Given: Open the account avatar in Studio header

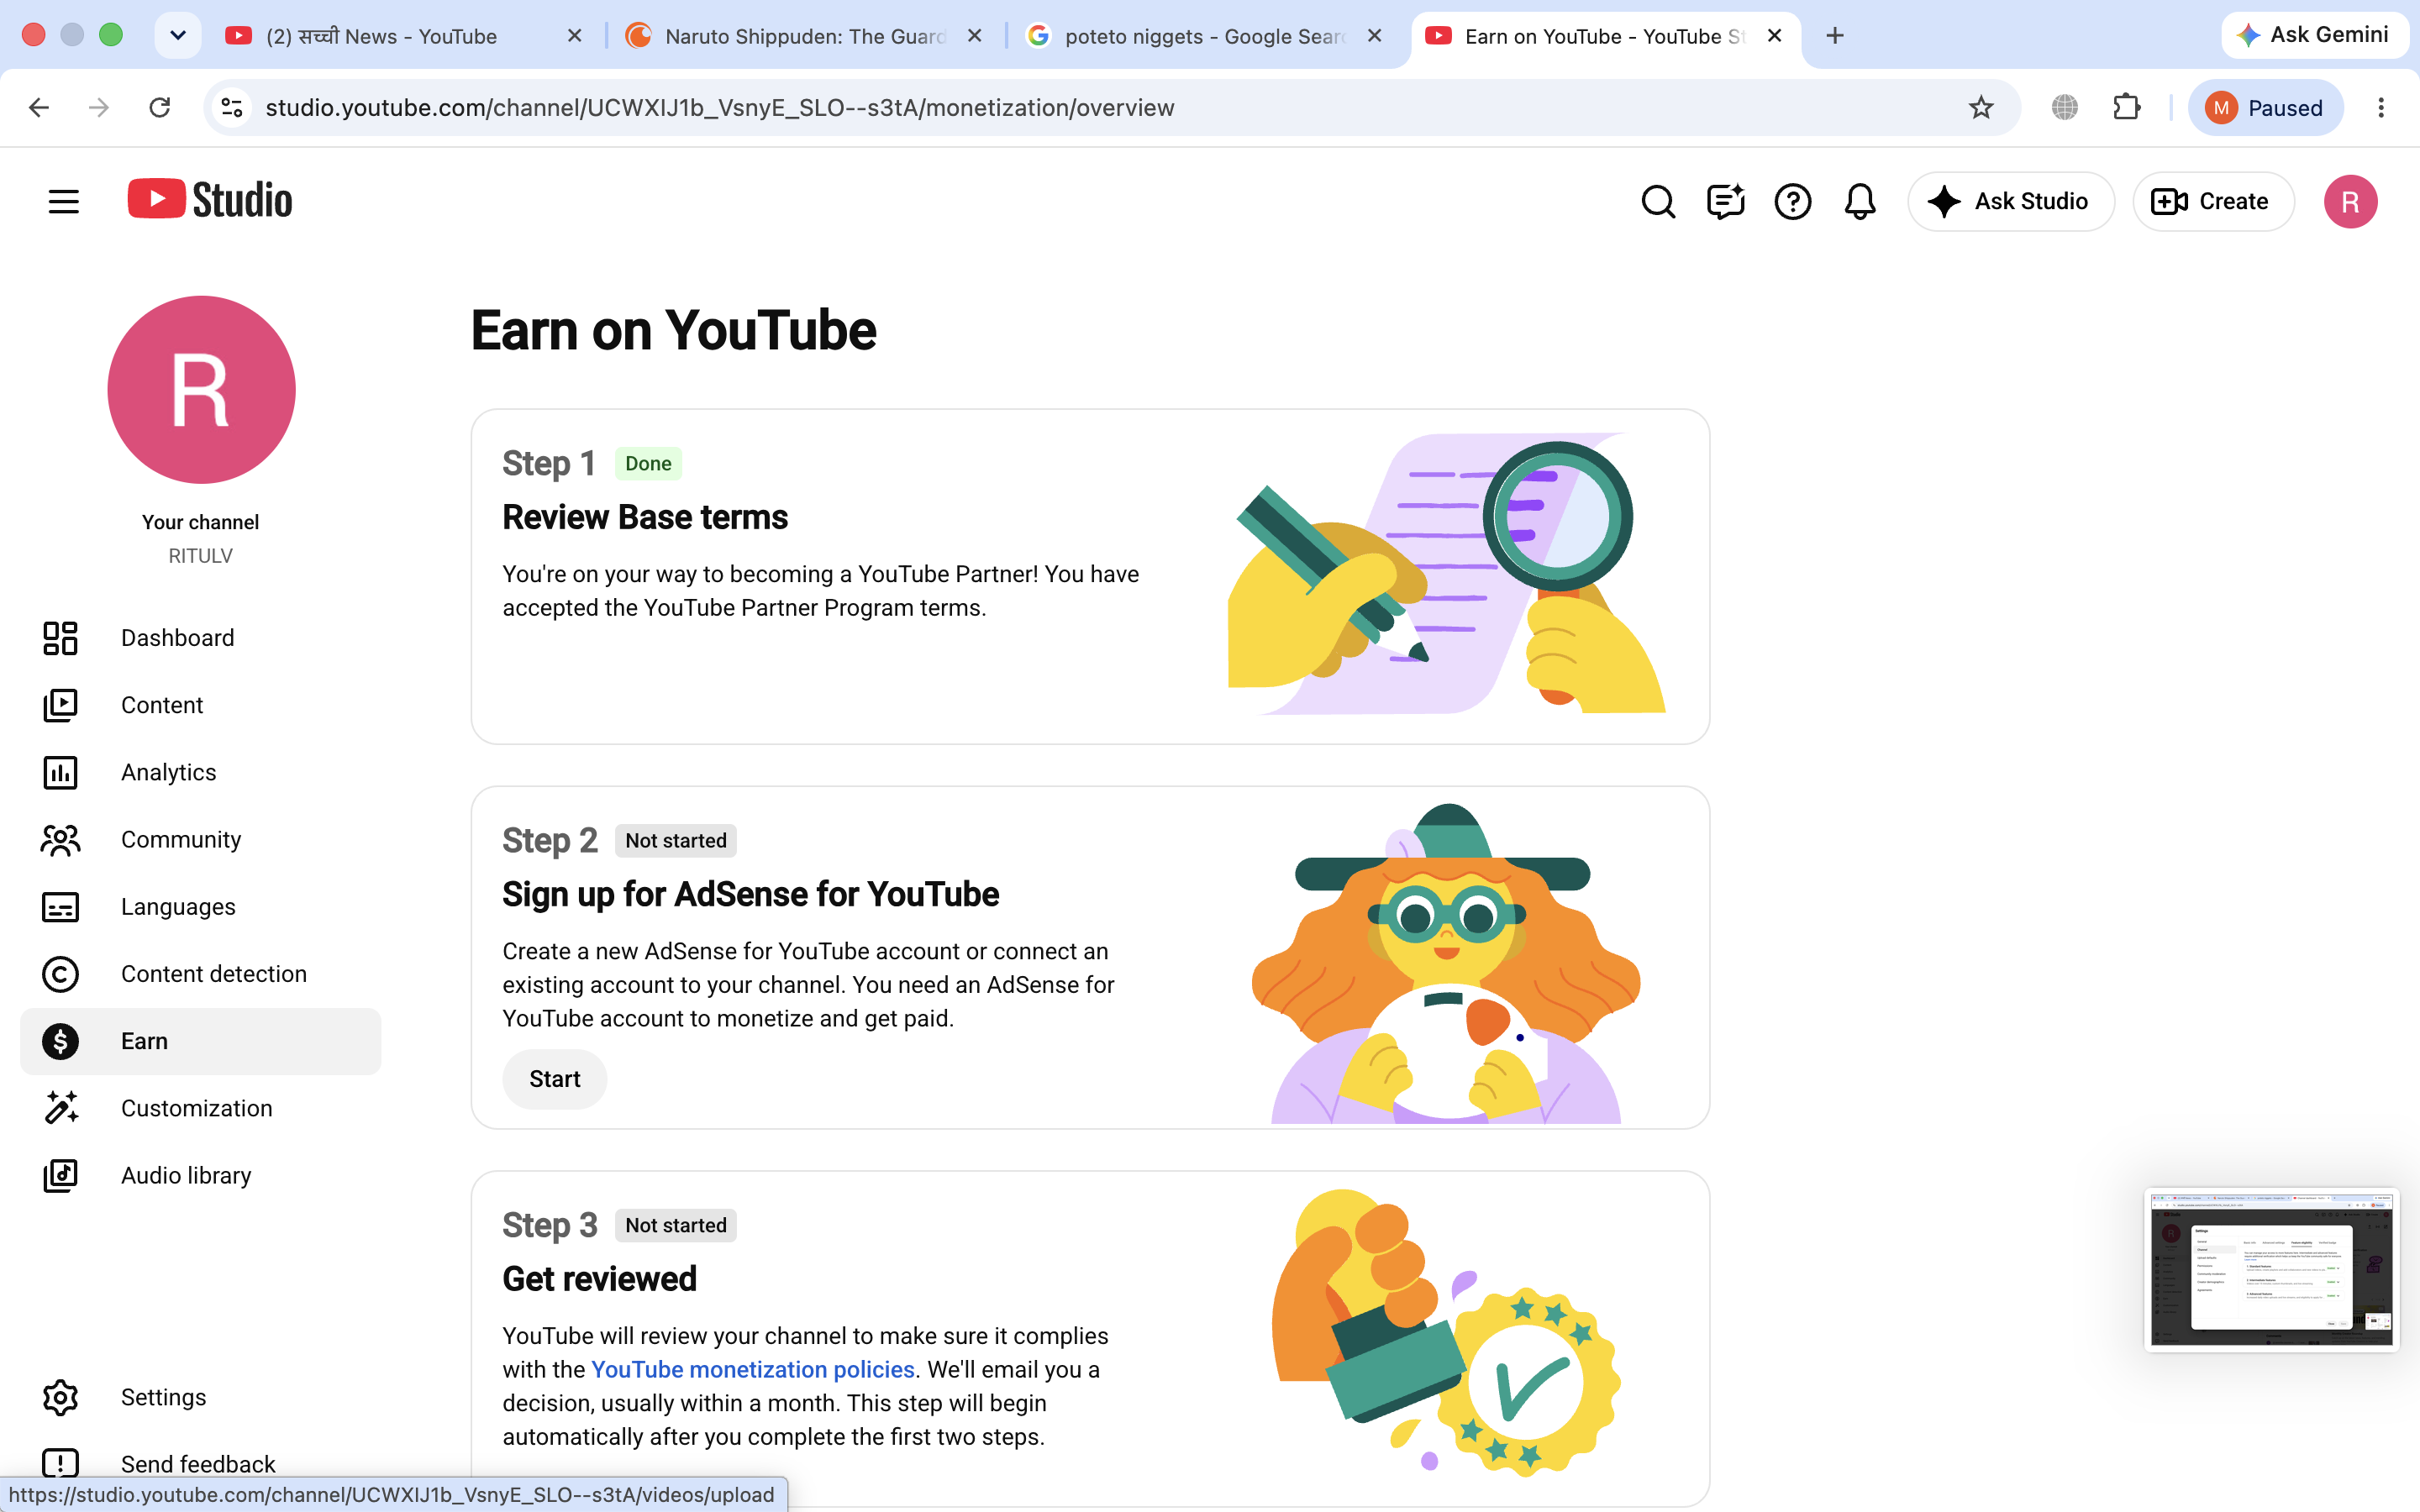Looking at the screenshot, I should pyautogui.click(x=2350, y=201).
